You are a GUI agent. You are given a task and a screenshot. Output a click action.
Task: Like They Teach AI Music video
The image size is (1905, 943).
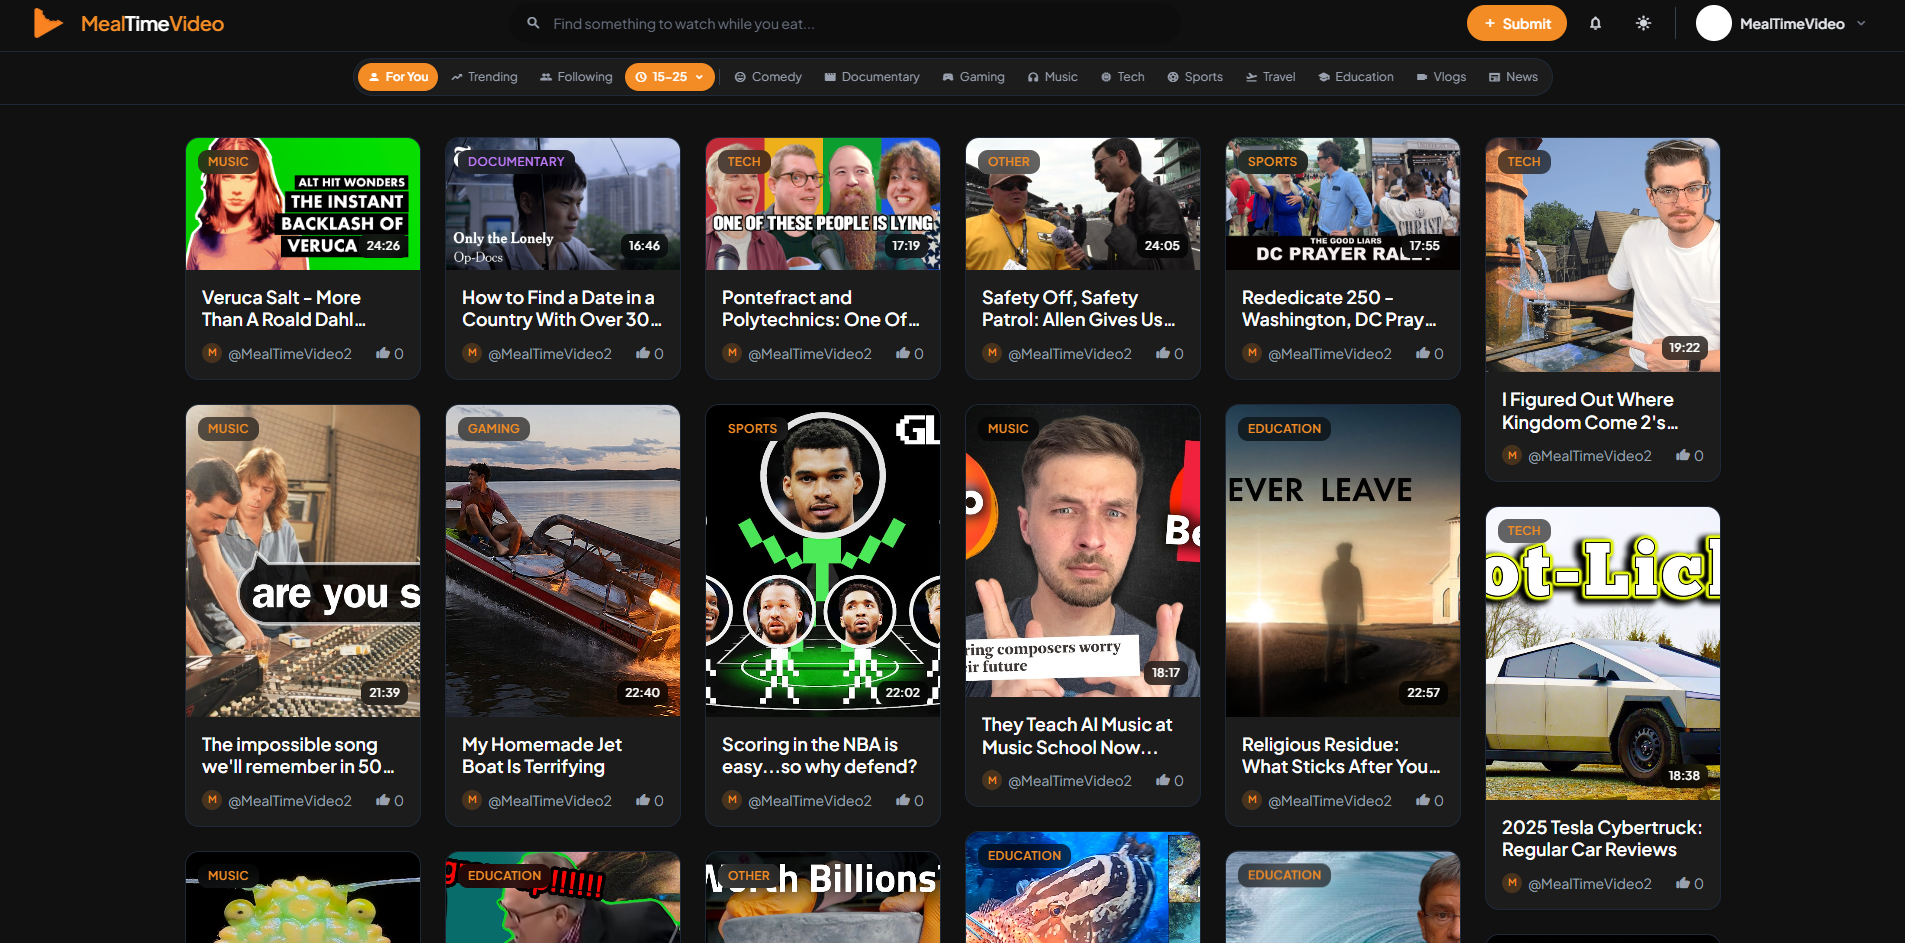(1170, 780)
